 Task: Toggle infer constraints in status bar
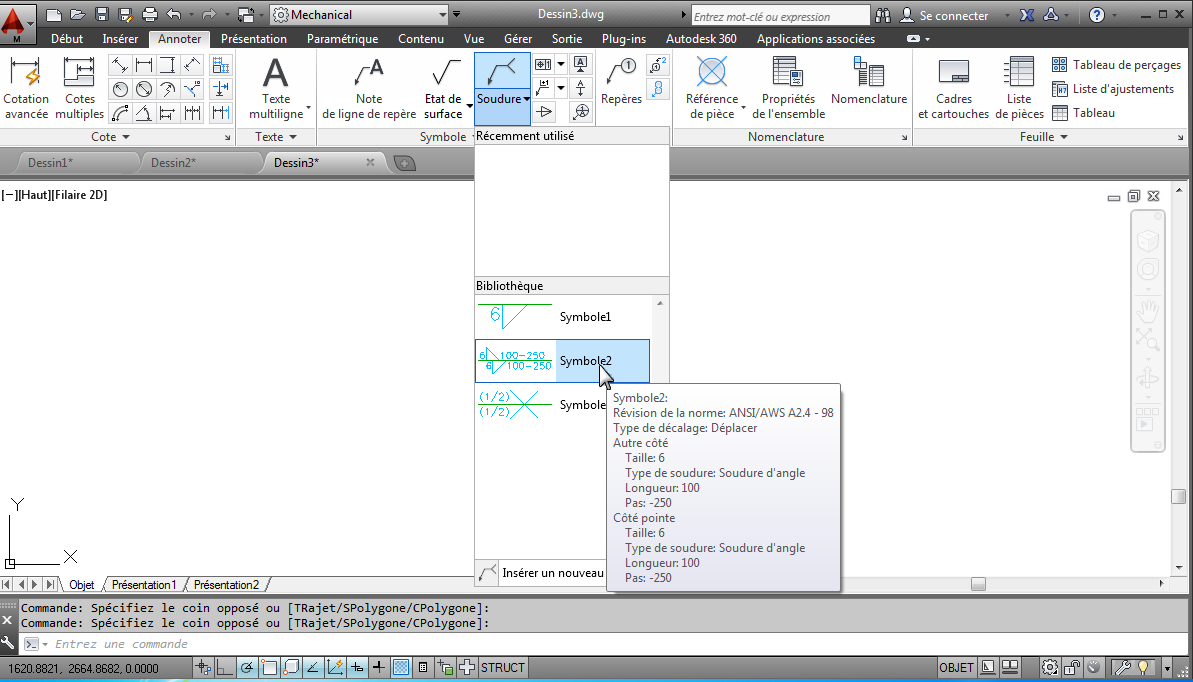(x=203, y=668)
